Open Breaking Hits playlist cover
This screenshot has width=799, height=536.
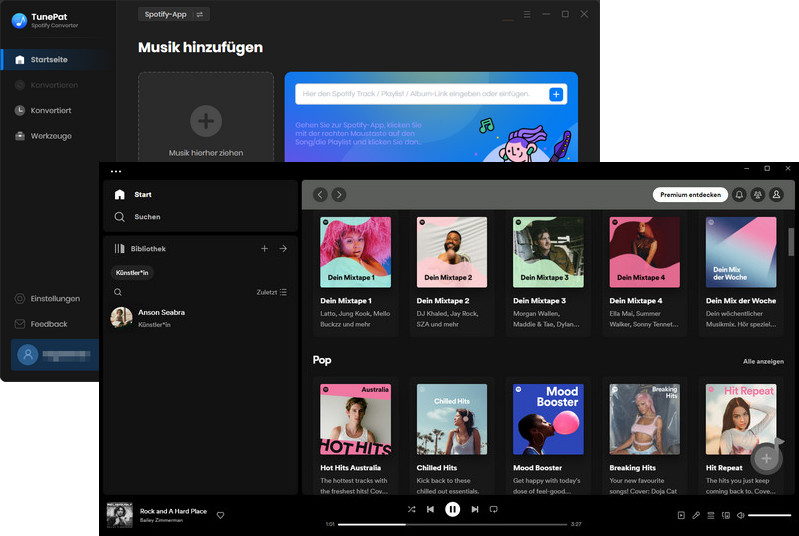tap(645, 419)
